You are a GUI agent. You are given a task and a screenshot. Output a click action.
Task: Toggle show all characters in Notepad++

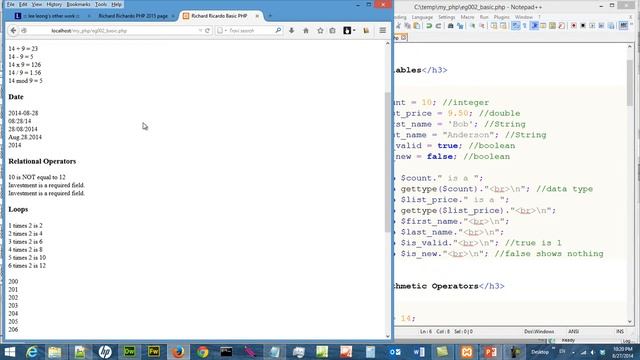[x=525, y=26]
